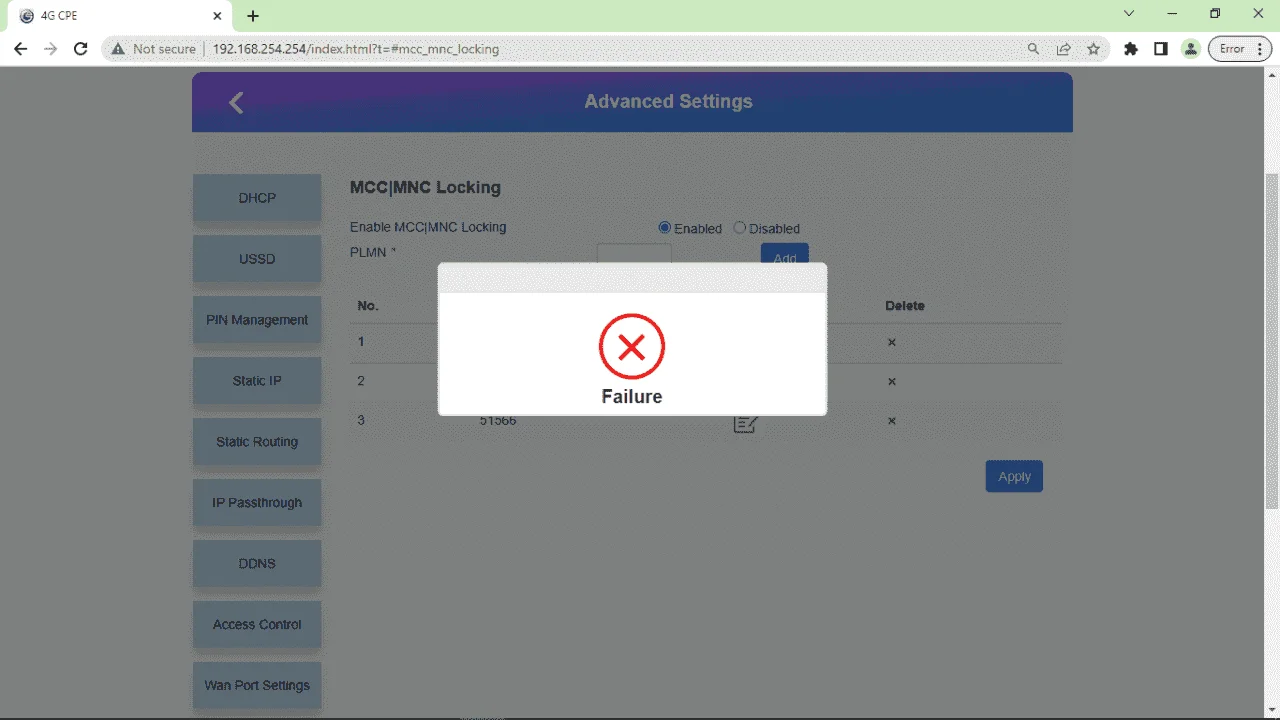Select the 4G CPE tab
Screen dimensions: 1280x720
point(120,16)
